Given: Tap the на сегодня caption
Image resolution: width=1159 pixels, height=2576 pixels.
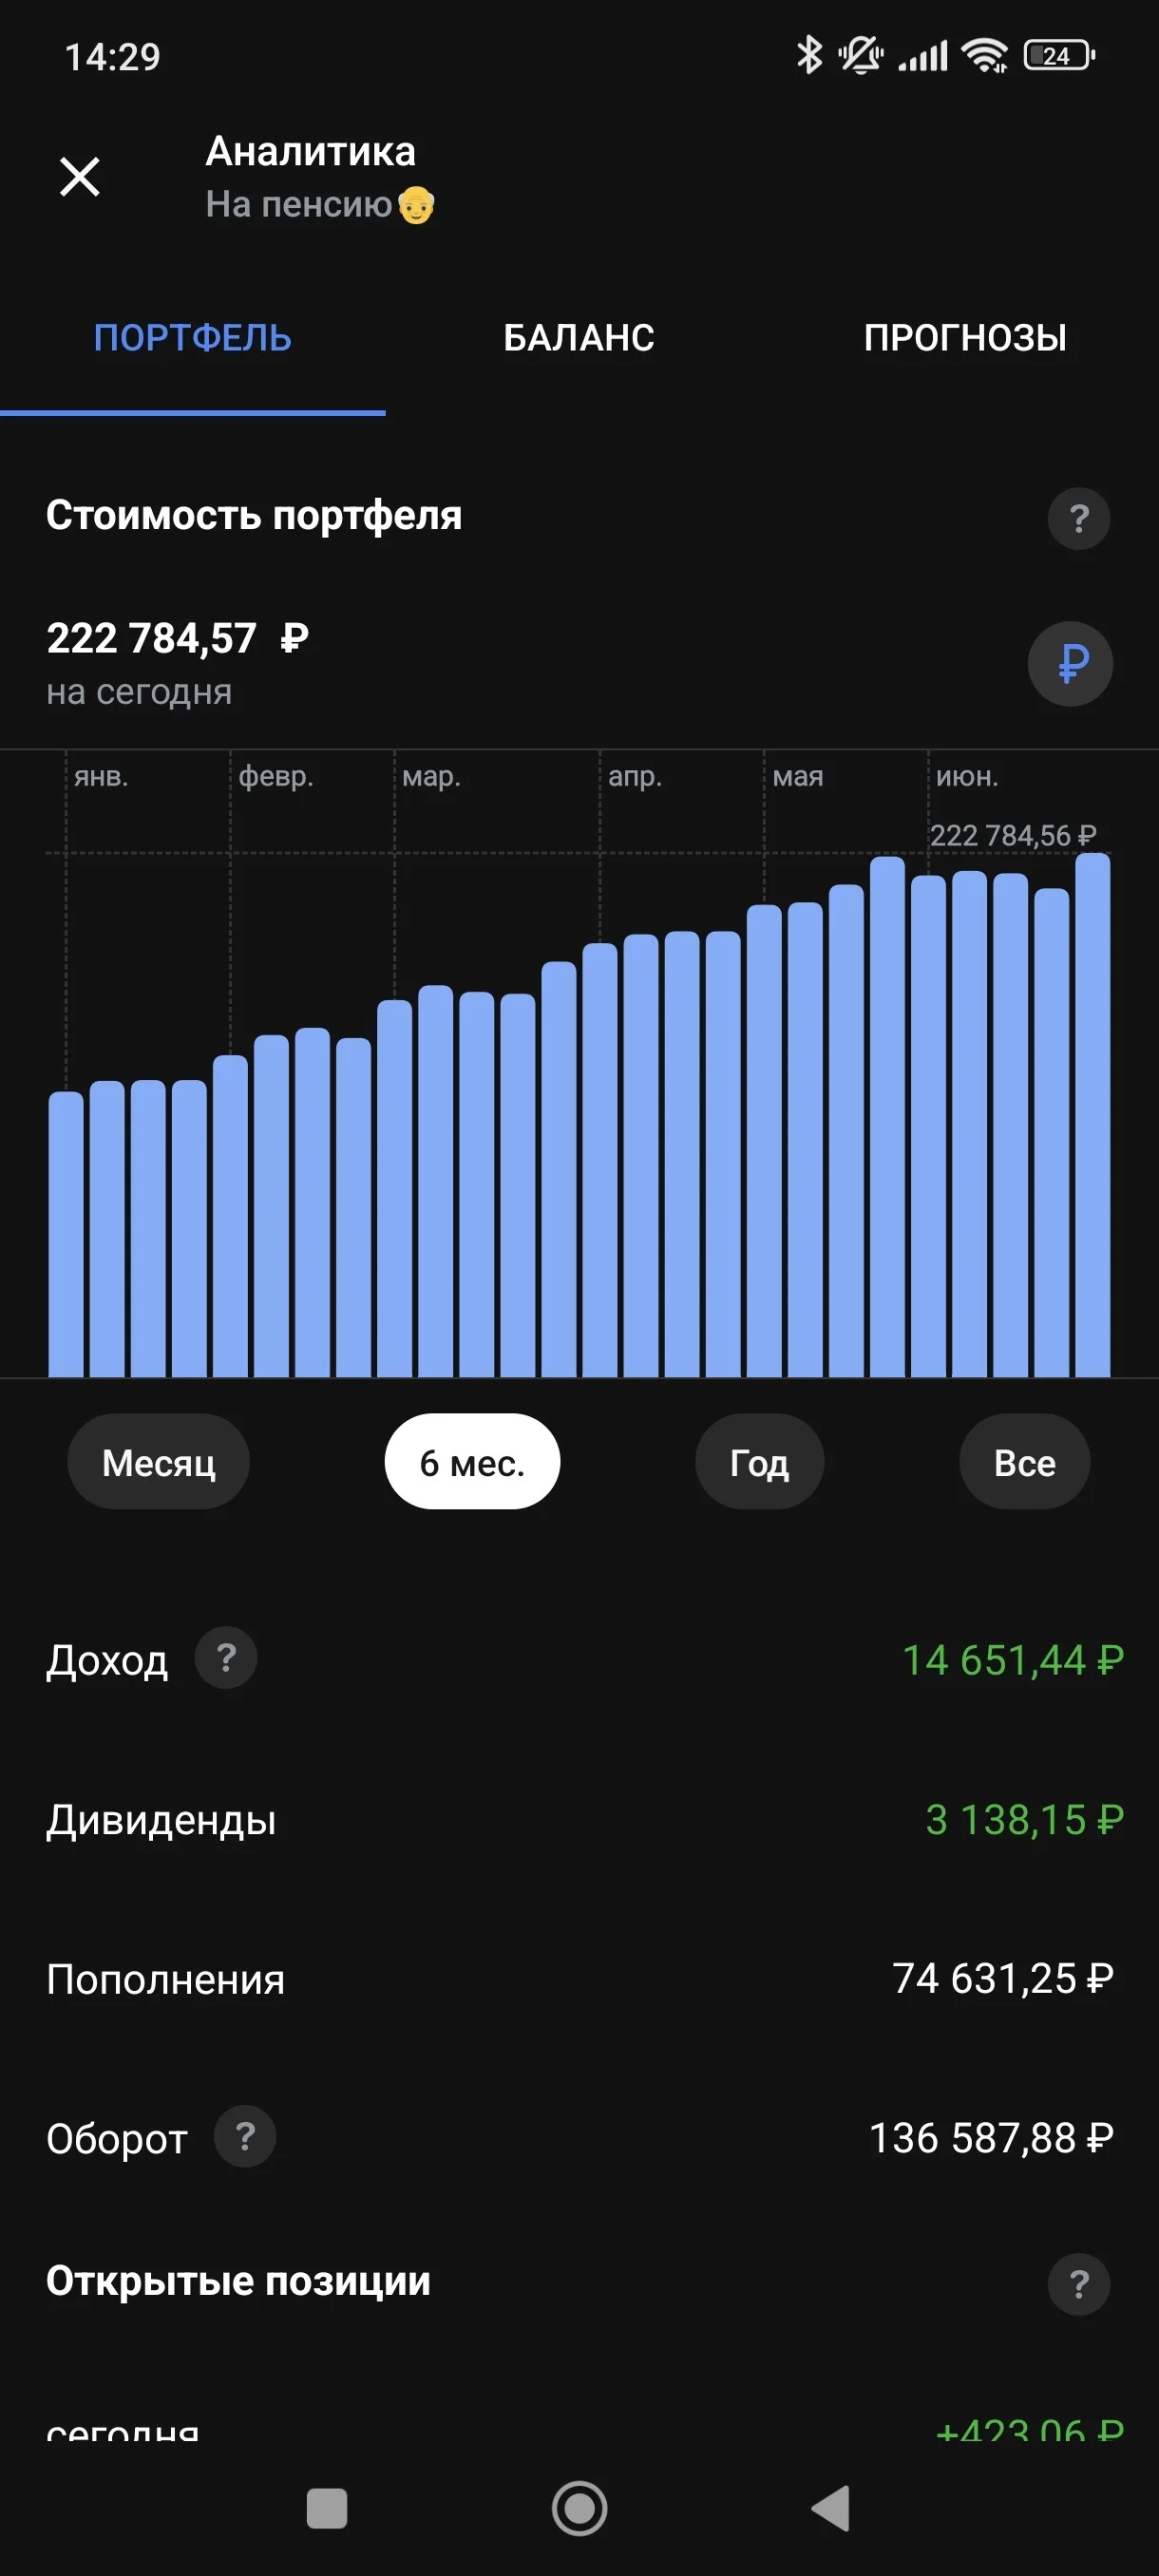Looking at the screenshot, I should tap(139, 692).
